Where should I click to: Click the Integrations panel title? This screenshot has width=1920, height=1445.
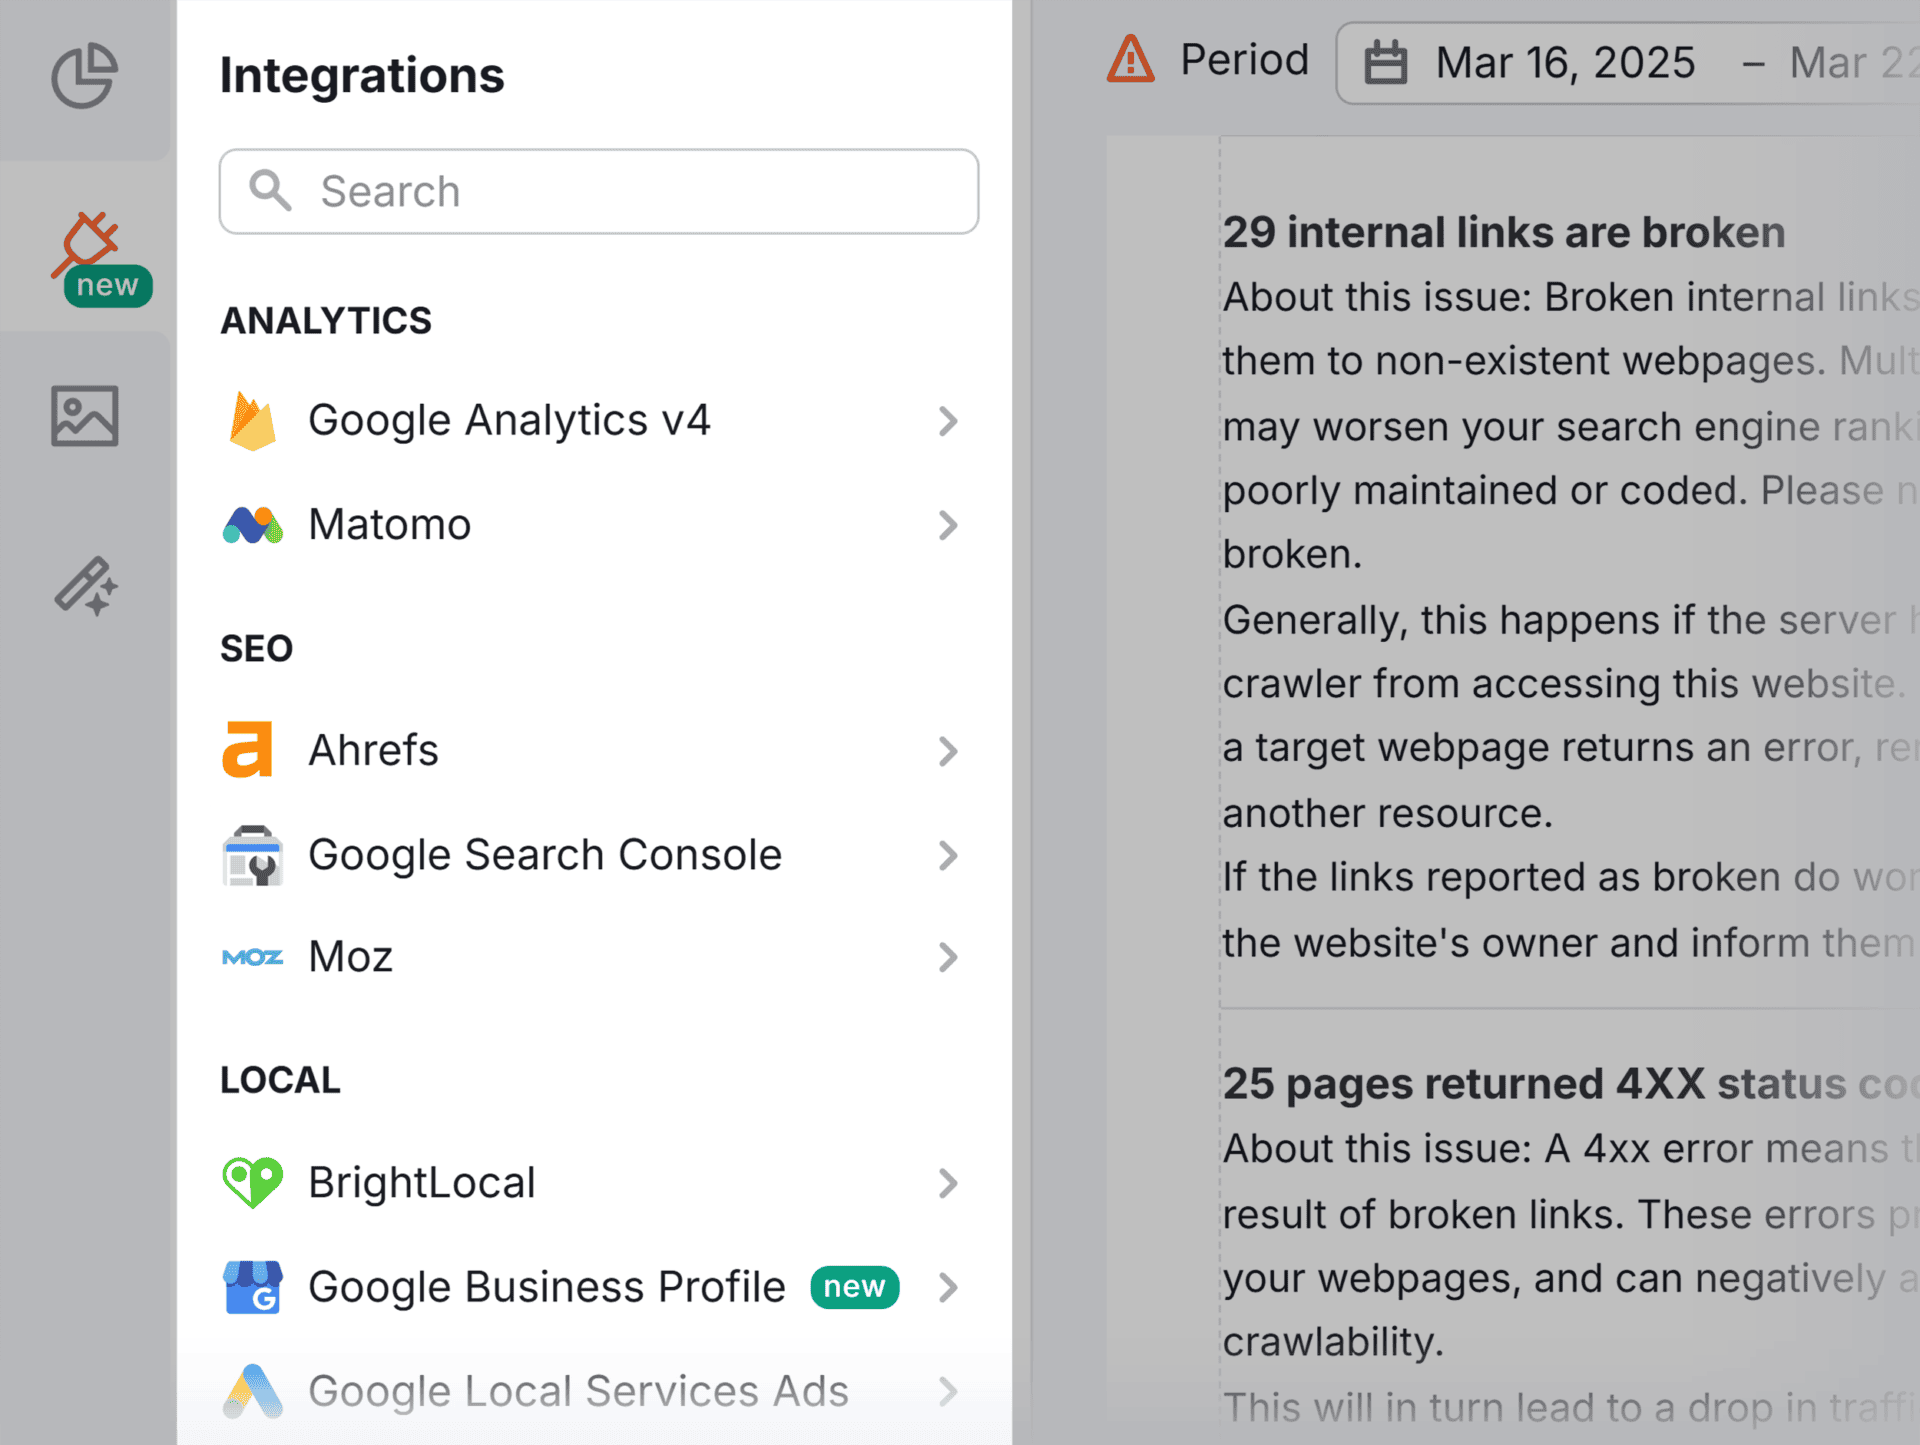pyautogui.click(x=362, y=75)
